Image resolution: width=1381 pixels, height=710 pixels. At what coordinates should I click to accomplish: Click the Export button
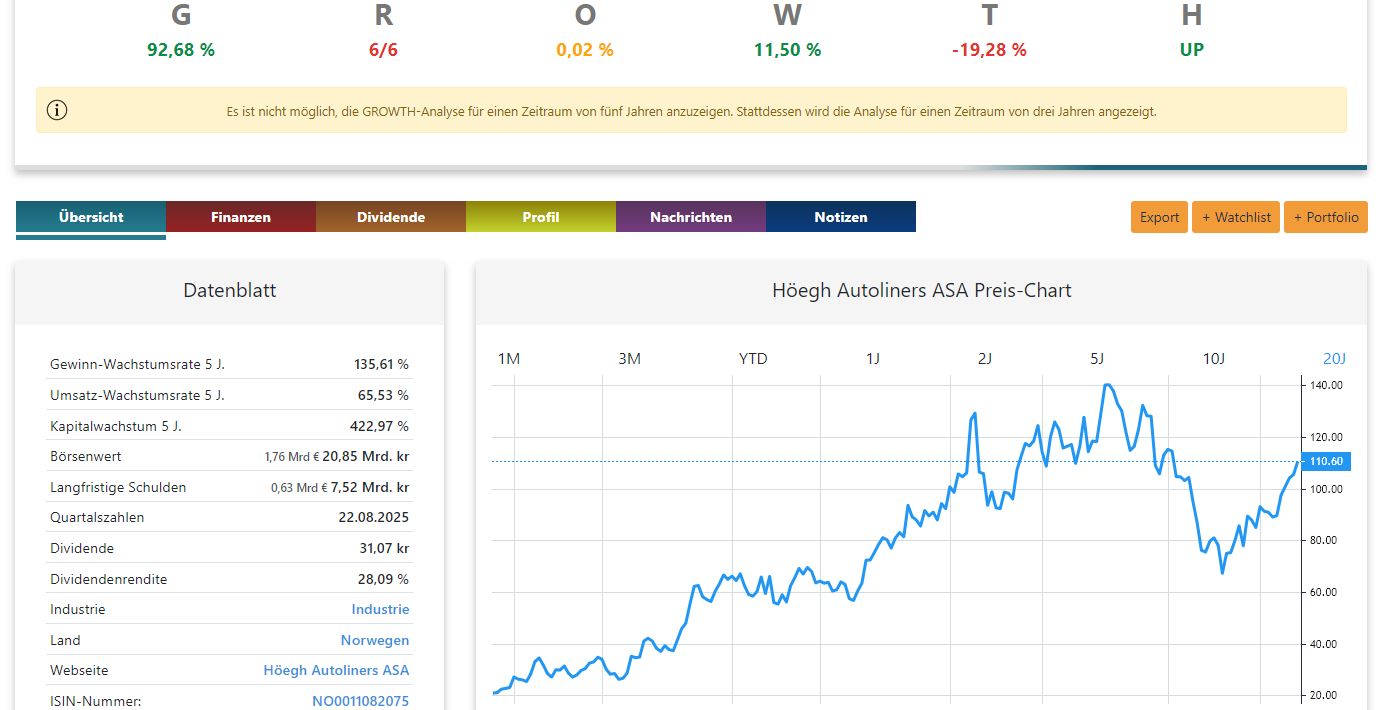click(1159, 217)
